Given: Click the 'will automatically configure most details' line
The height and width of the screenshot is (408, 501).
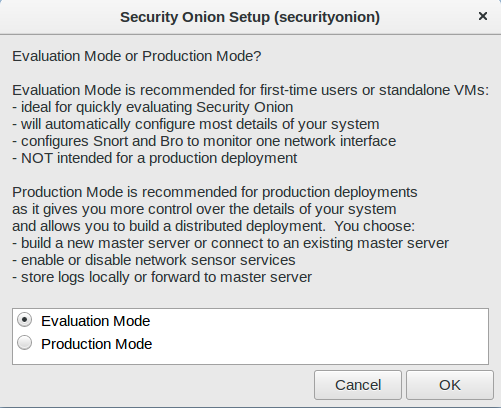Looking at the screenshot, I should pos(196,124).
